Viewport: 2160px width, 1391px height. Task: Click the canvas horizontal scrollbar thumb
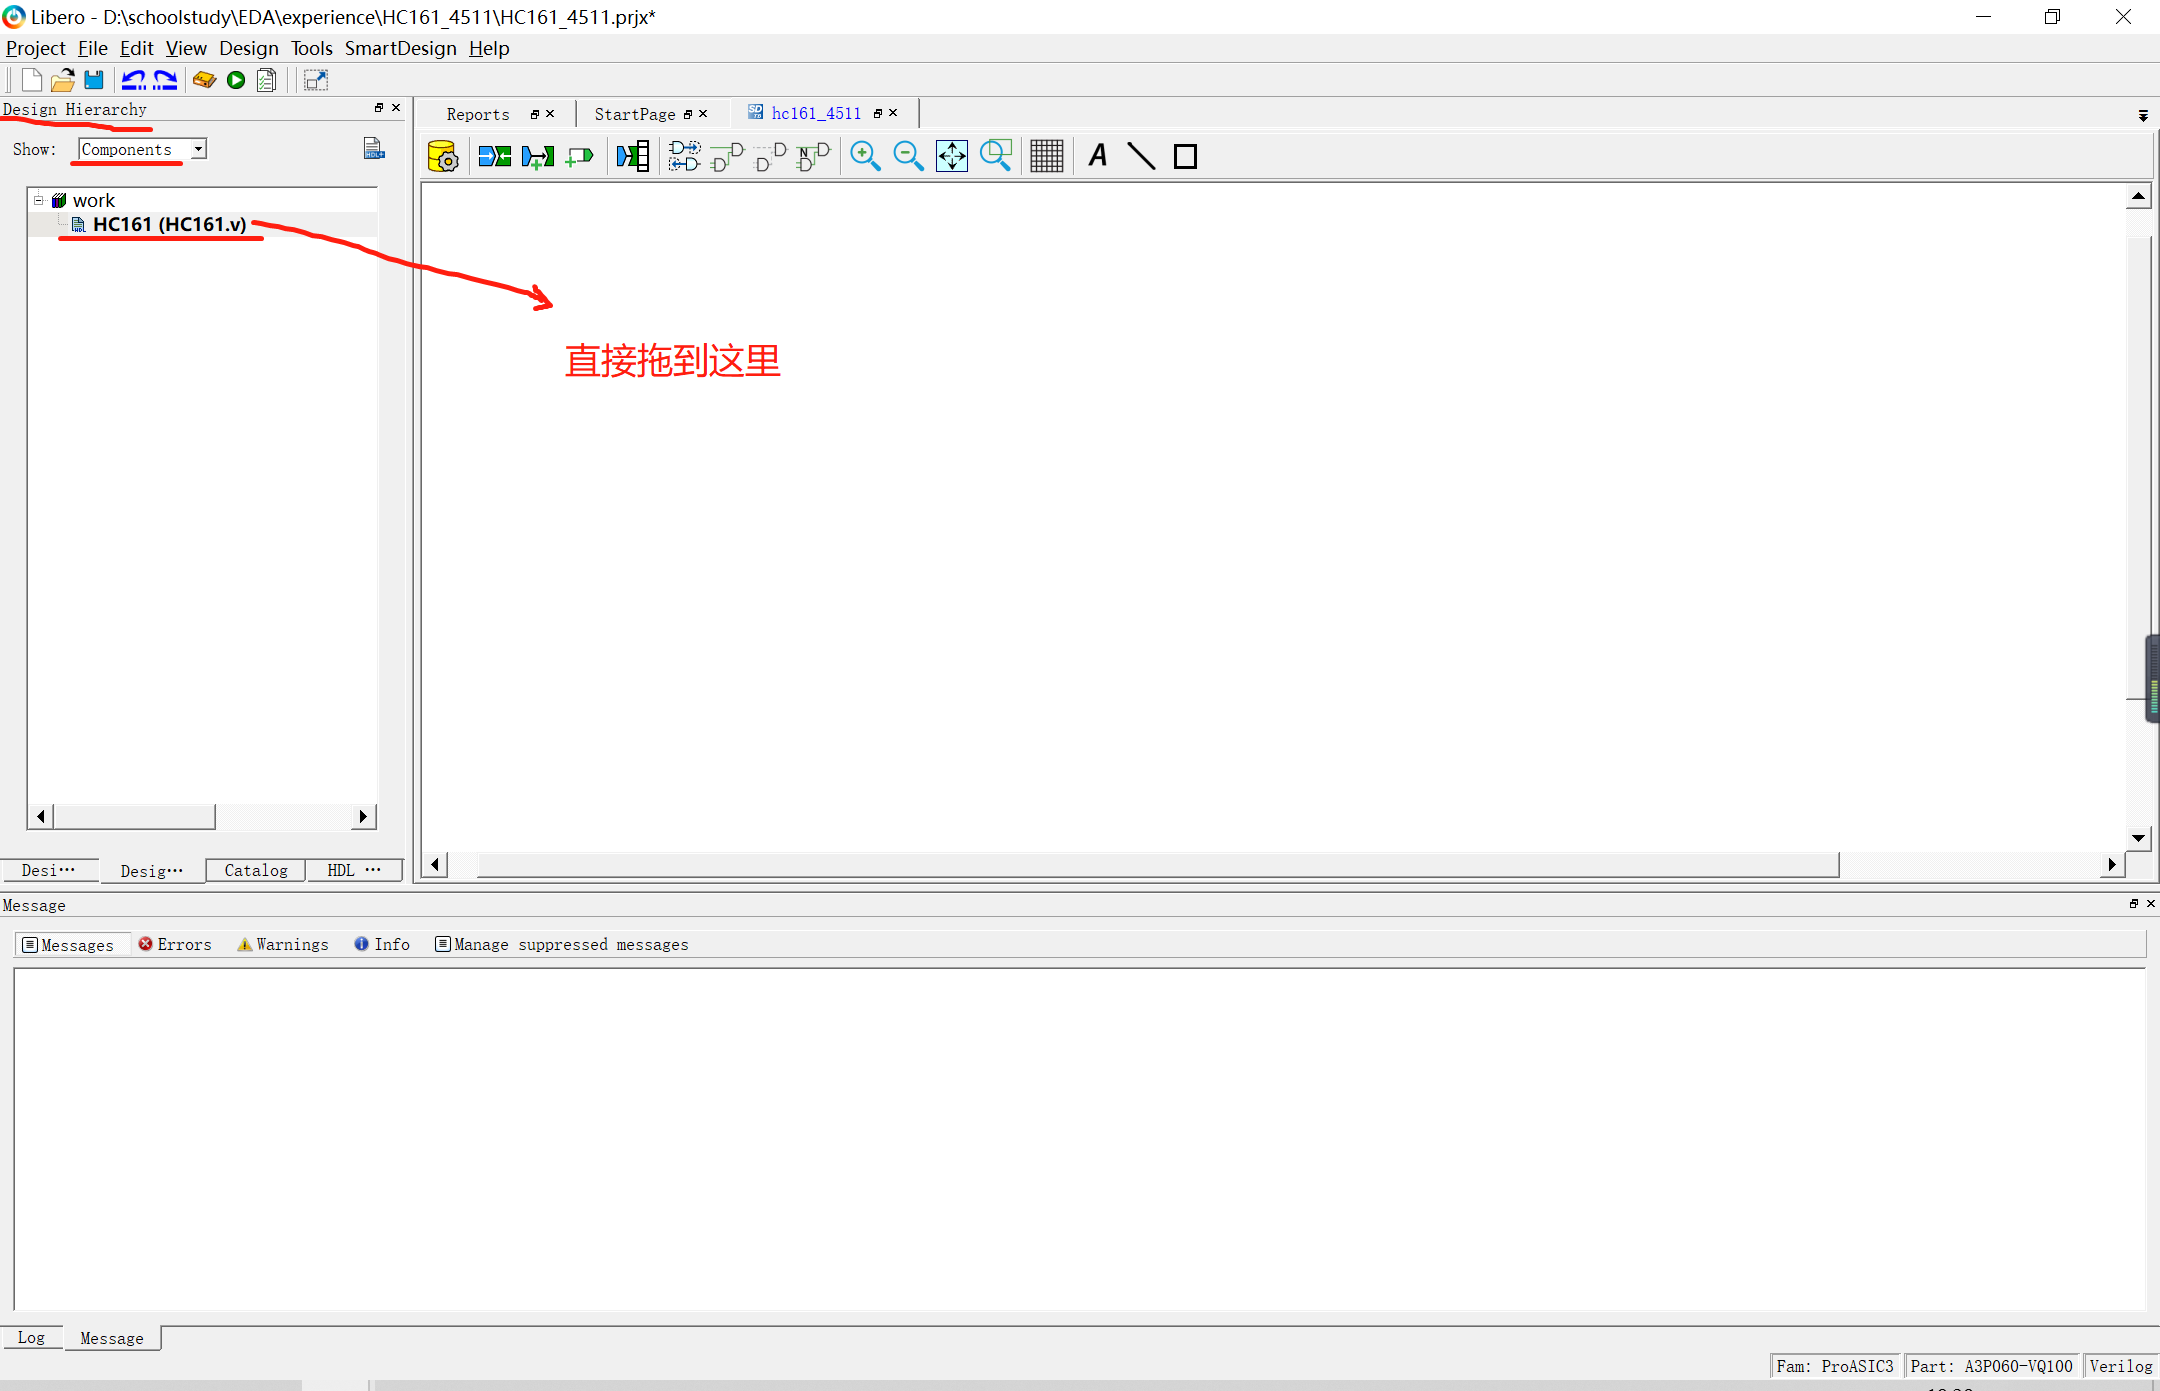pos(1157,864)
